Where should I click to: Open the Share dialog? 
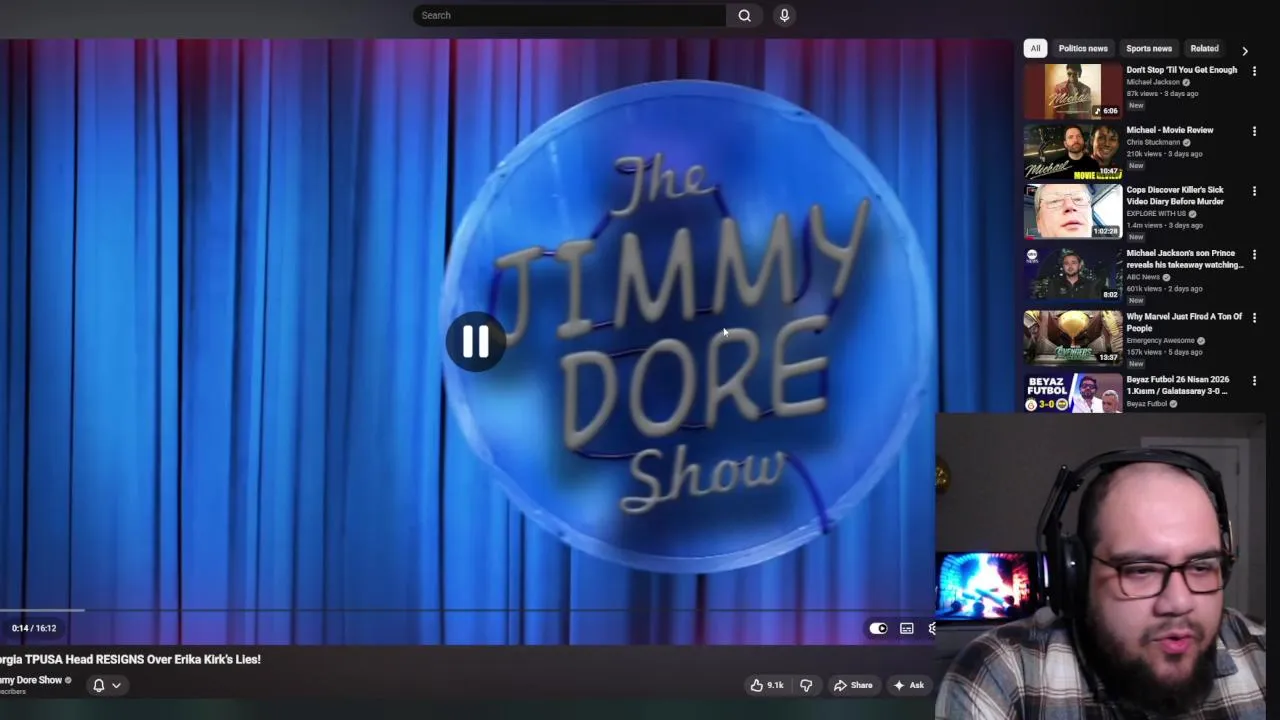click(x=853, y=685)
